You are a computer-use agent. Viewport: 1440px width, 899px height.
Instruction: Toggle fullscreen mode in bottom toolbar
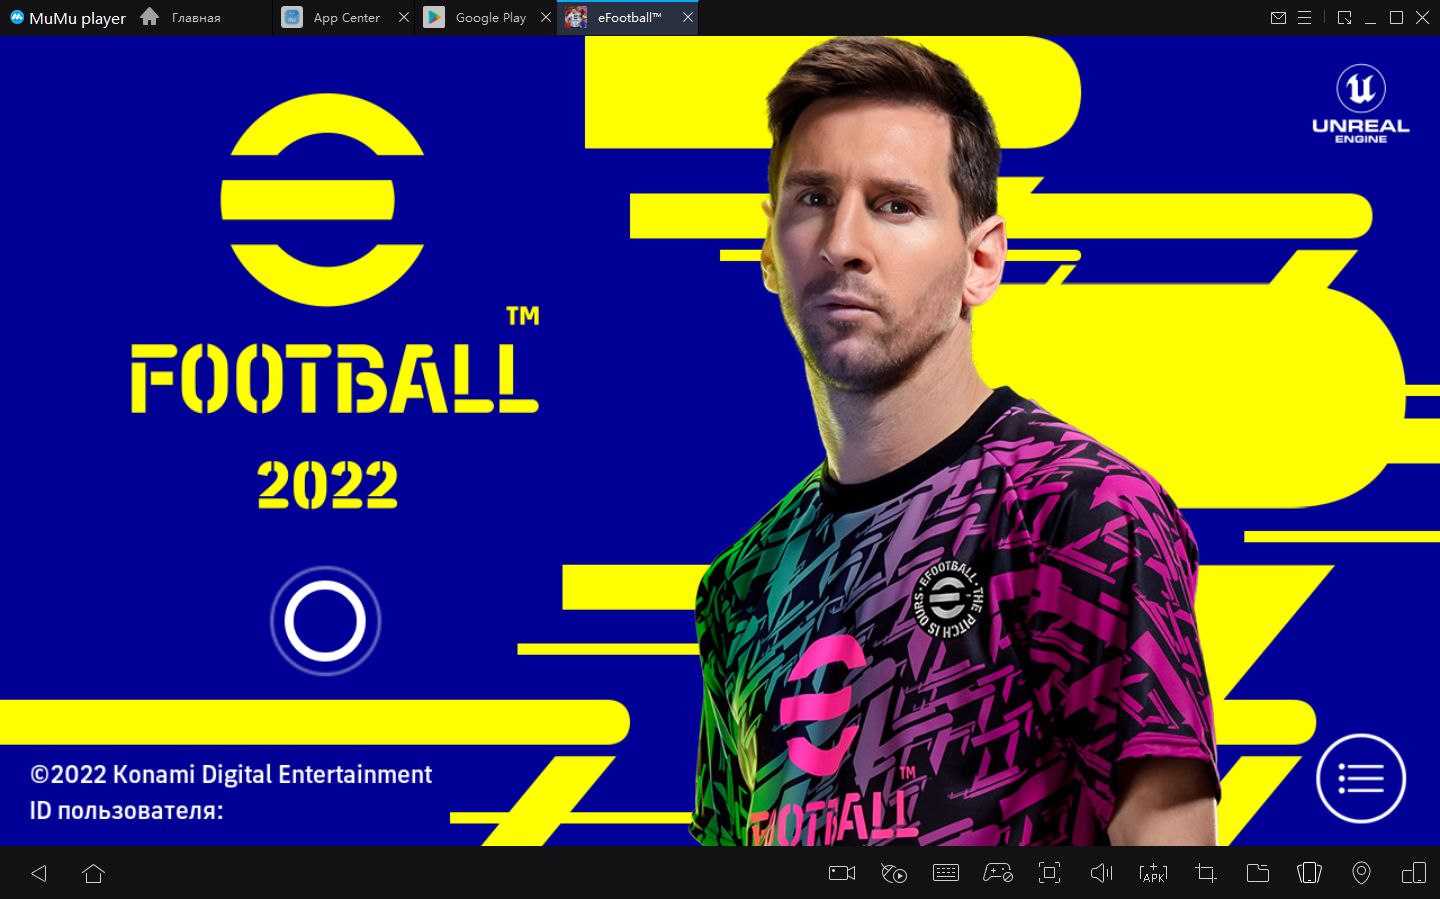[x=1049, y=873]
